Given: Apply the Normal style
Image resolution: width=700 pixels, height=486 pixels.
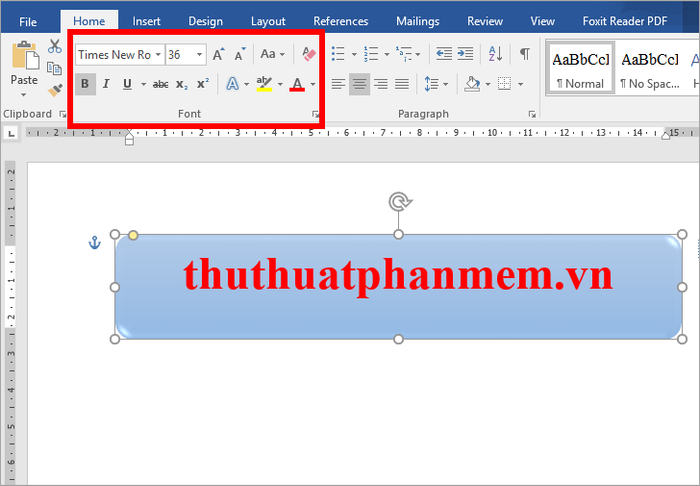Looking at the screenshot, I should (580, 68).
